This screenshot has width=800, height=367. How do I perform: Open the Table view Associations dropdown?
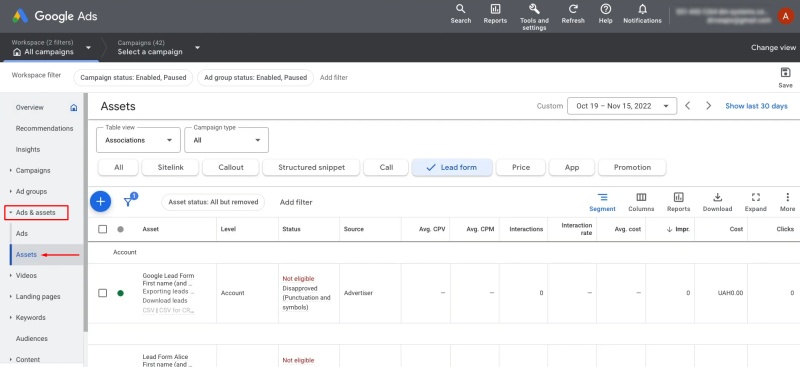pos(138,140)
